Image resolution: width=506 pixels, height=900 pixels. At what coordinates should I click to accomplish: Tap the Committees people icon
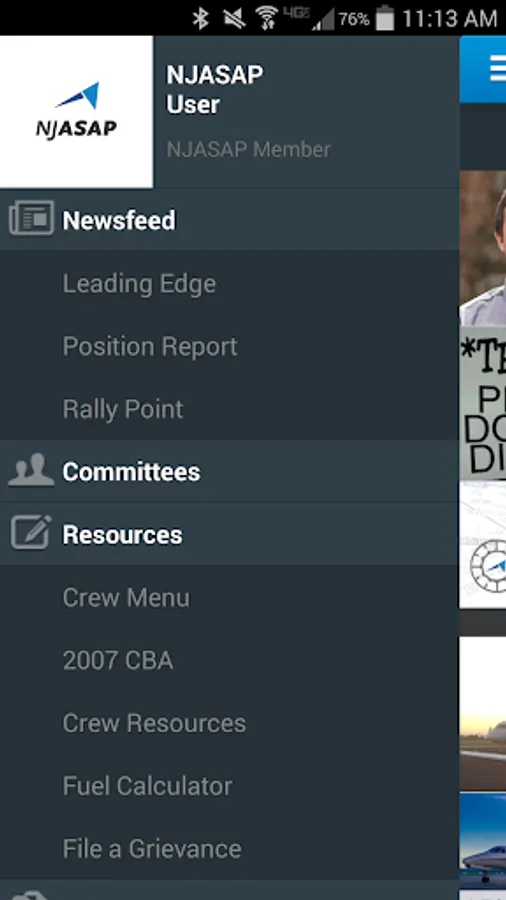coord(31,470)
